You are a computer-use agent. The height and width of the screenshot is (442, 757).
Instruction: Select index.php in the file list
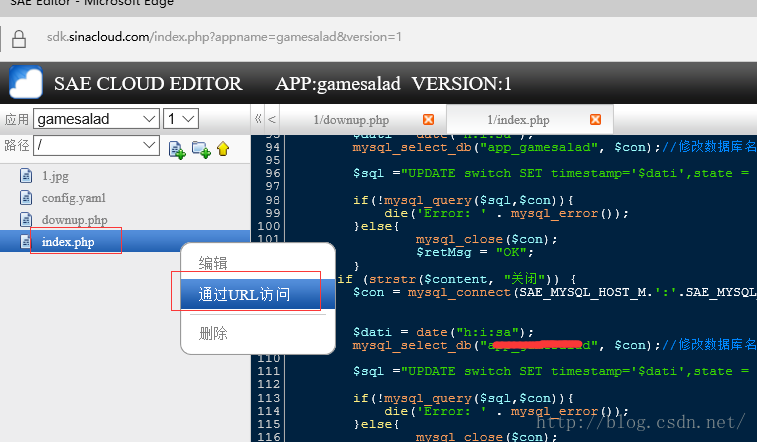point(68,242)
